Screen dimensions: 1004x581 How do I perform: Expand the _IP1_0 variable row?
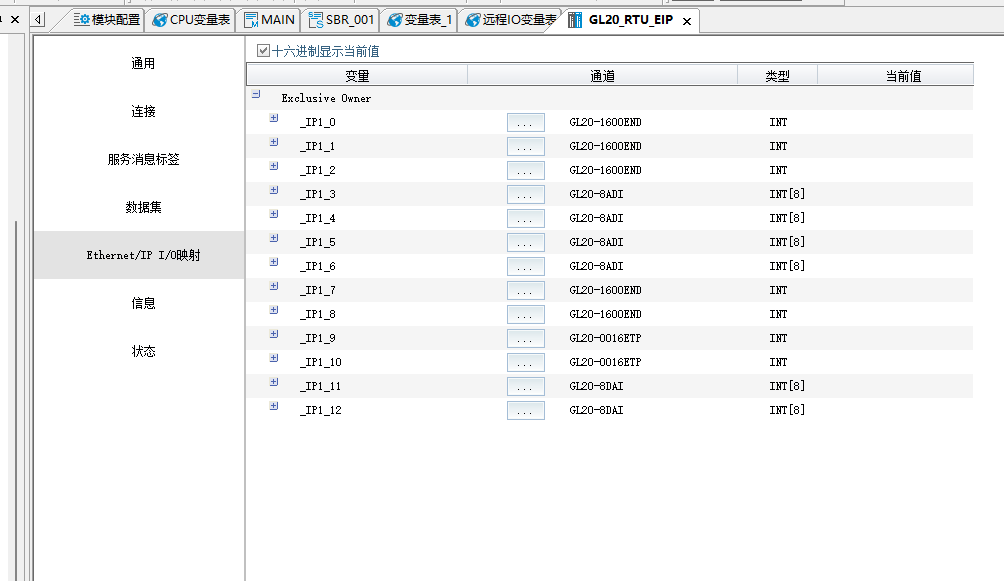pos(273,119)
